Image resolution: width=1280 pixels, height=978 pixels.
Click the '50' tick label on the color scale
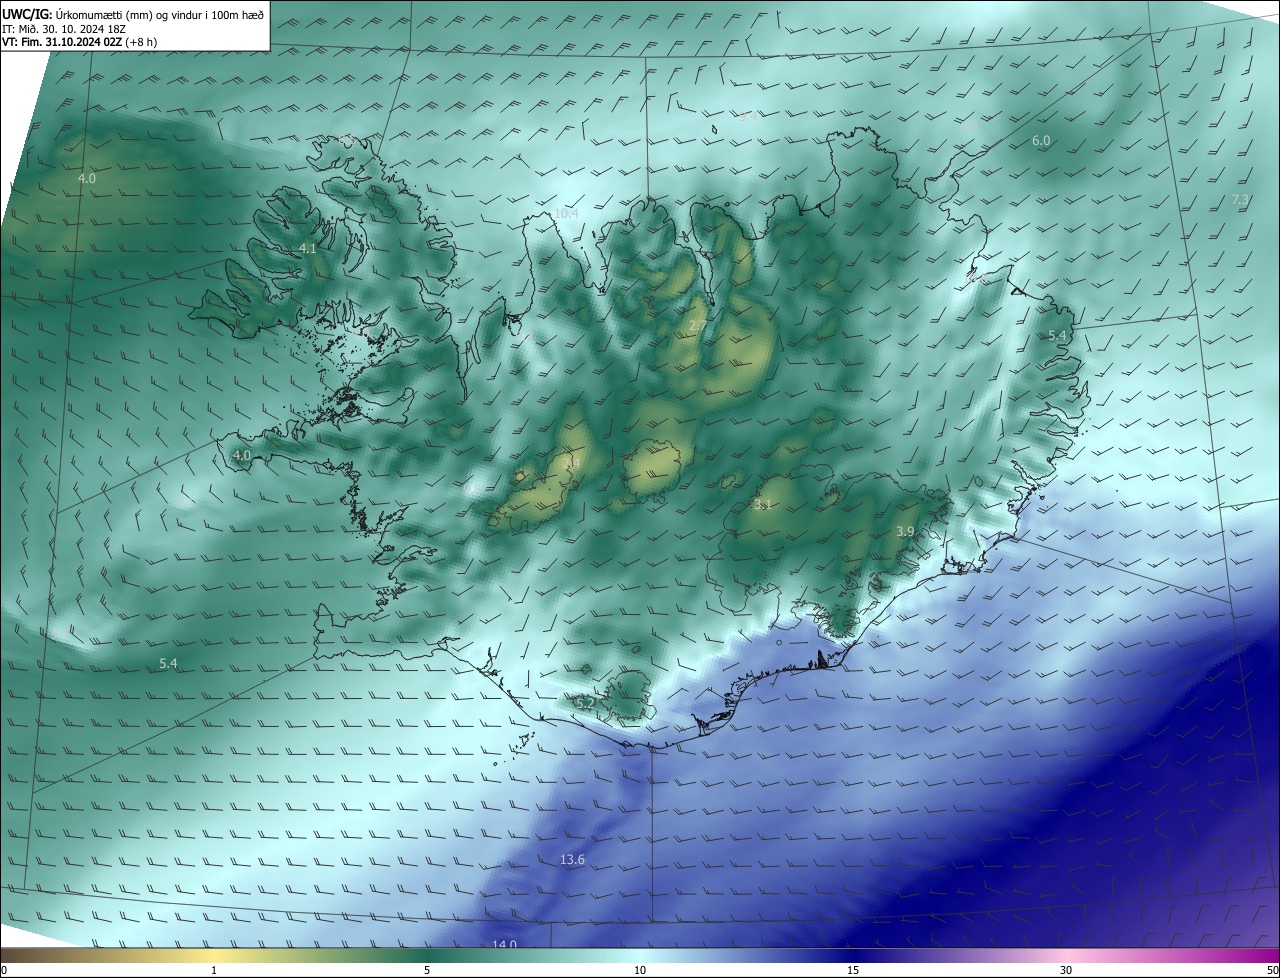point(1272,970)
